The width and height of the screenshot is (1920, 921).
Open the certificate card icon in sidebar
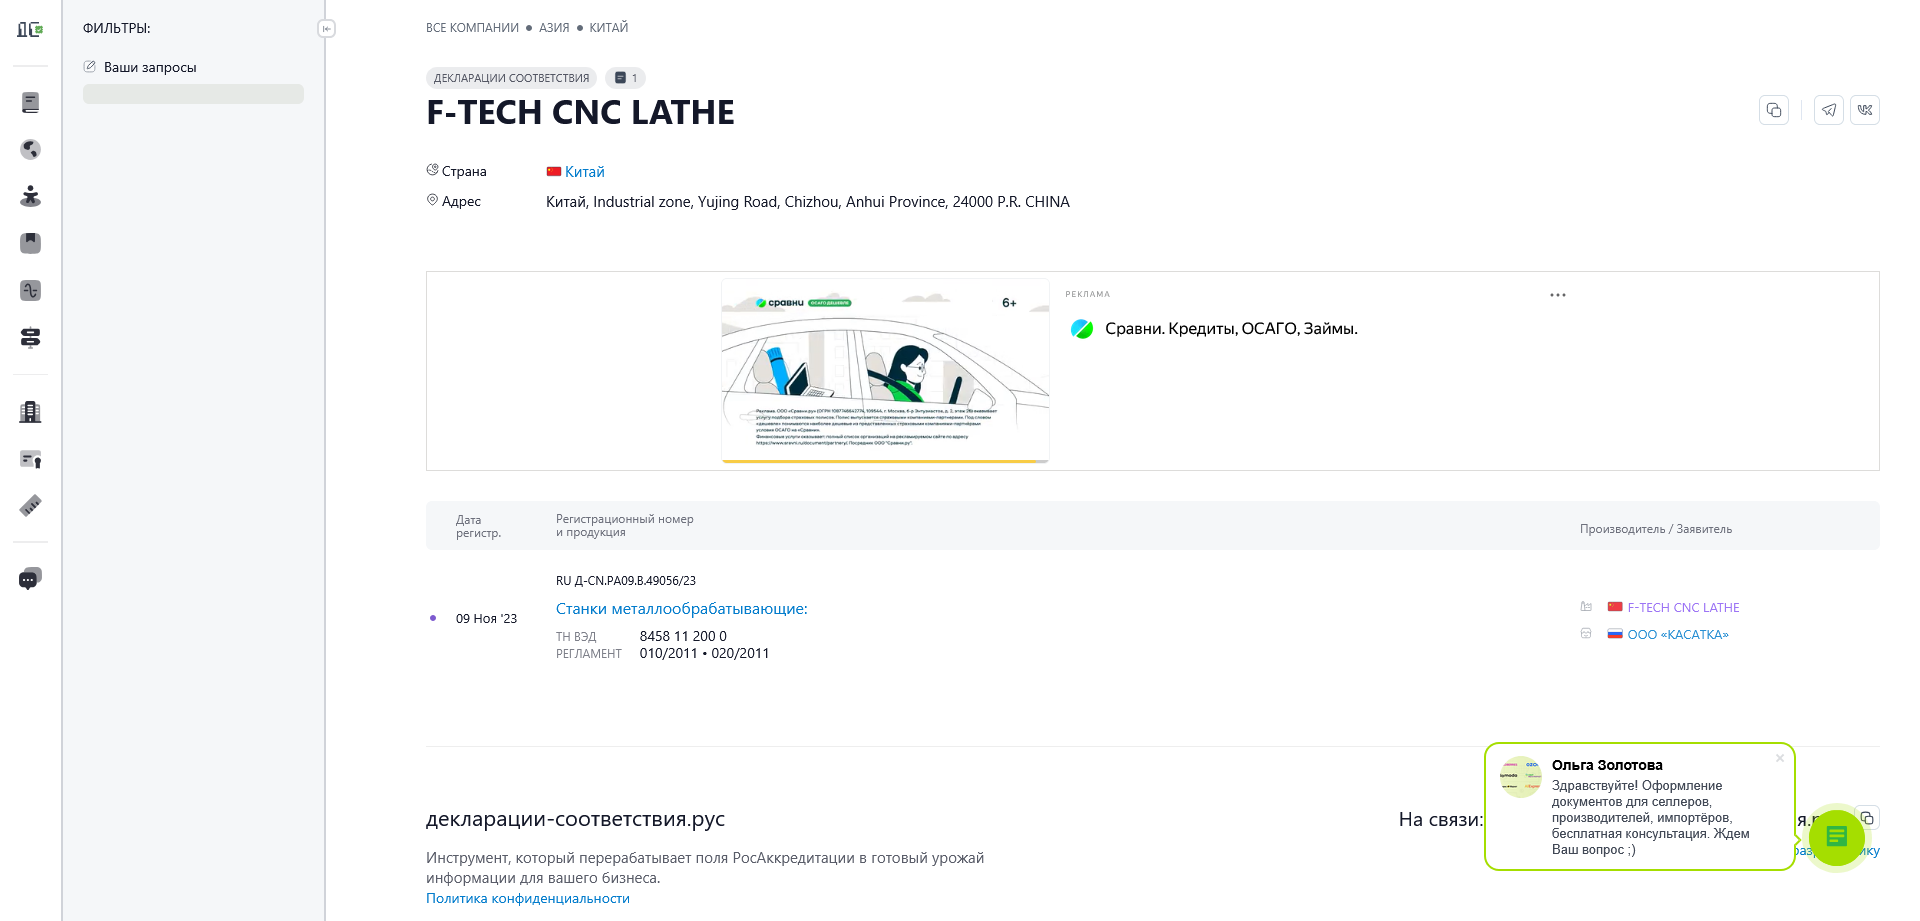pyautogui.click(x=31, y=459)
